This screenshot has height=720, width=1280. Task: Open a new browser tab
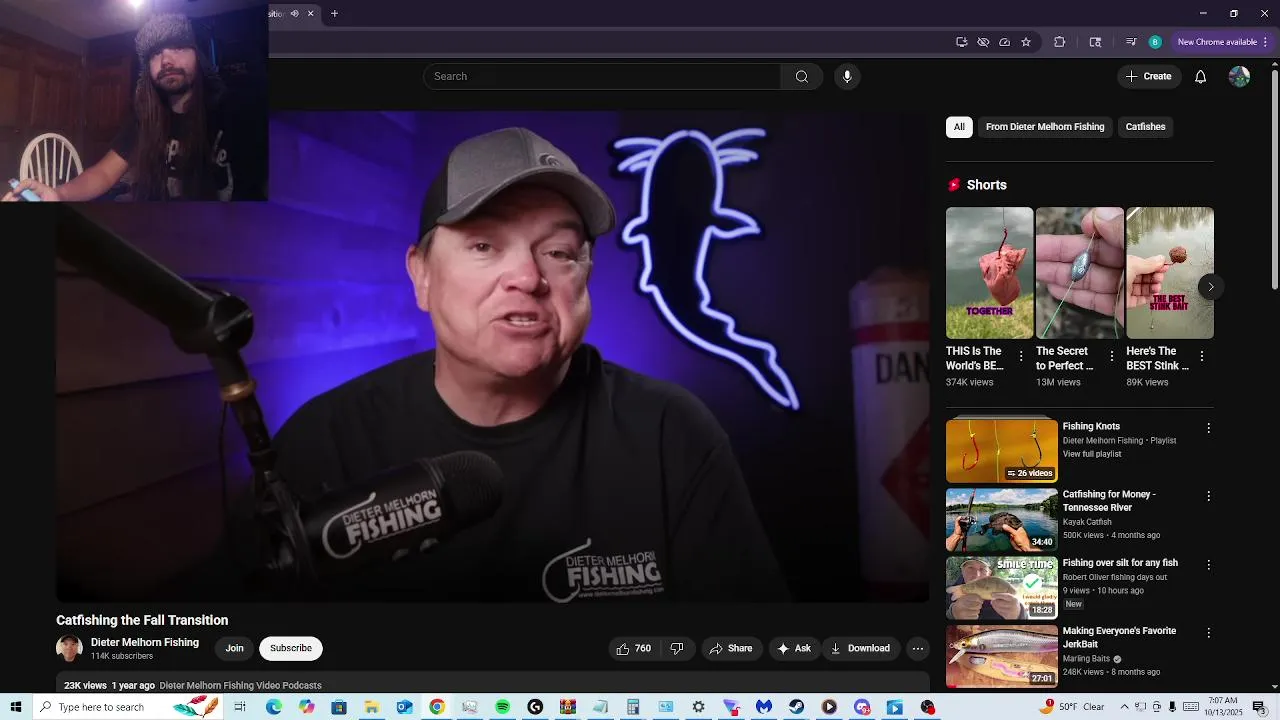click(x=334, y=14)
